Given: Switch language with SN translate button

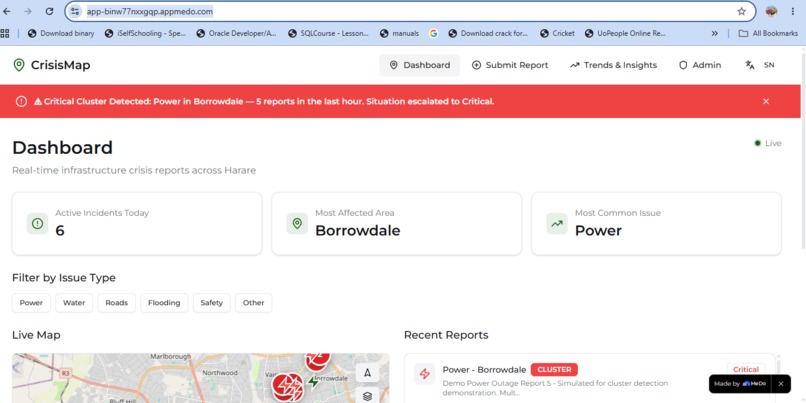Looking at the screenshot, I should [x=760, y=65].
